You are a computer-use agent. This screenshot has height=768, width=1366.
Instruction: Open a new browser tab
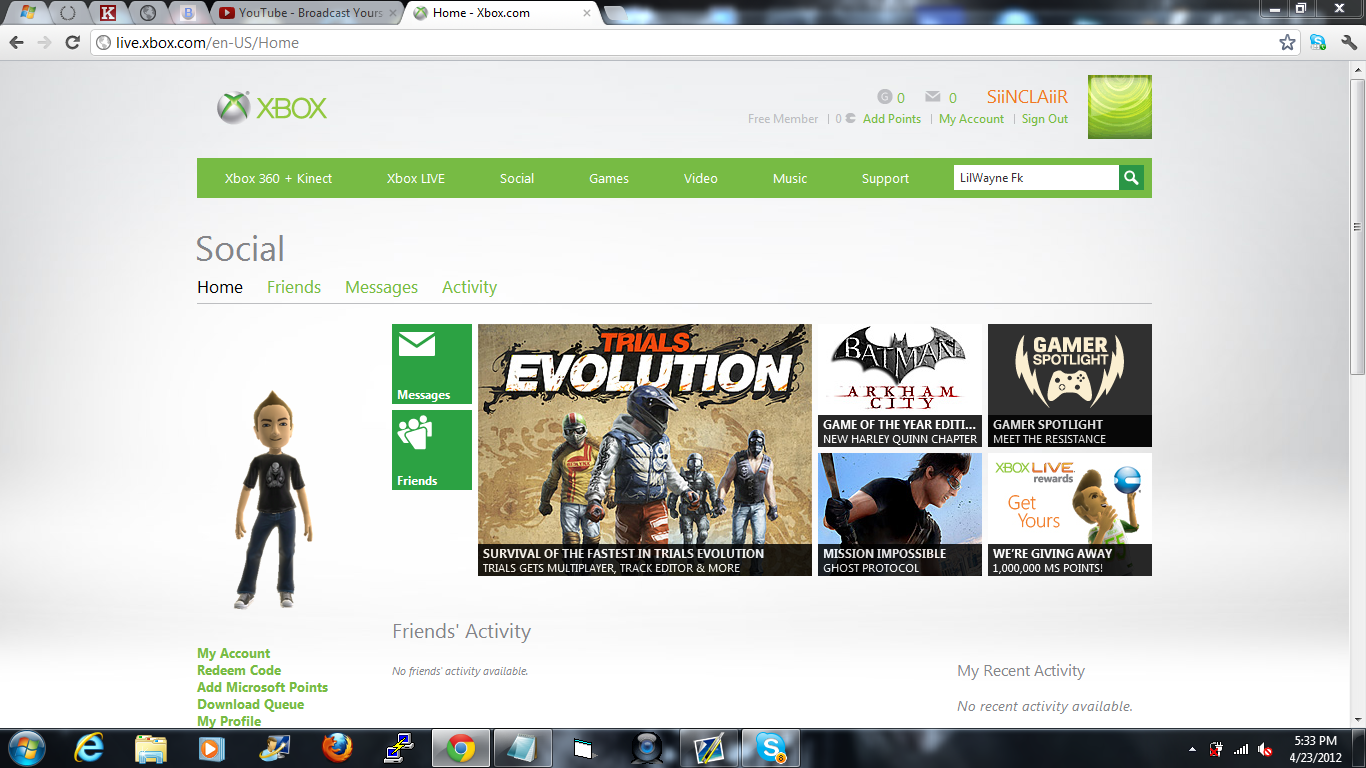(x=616, y=13)
